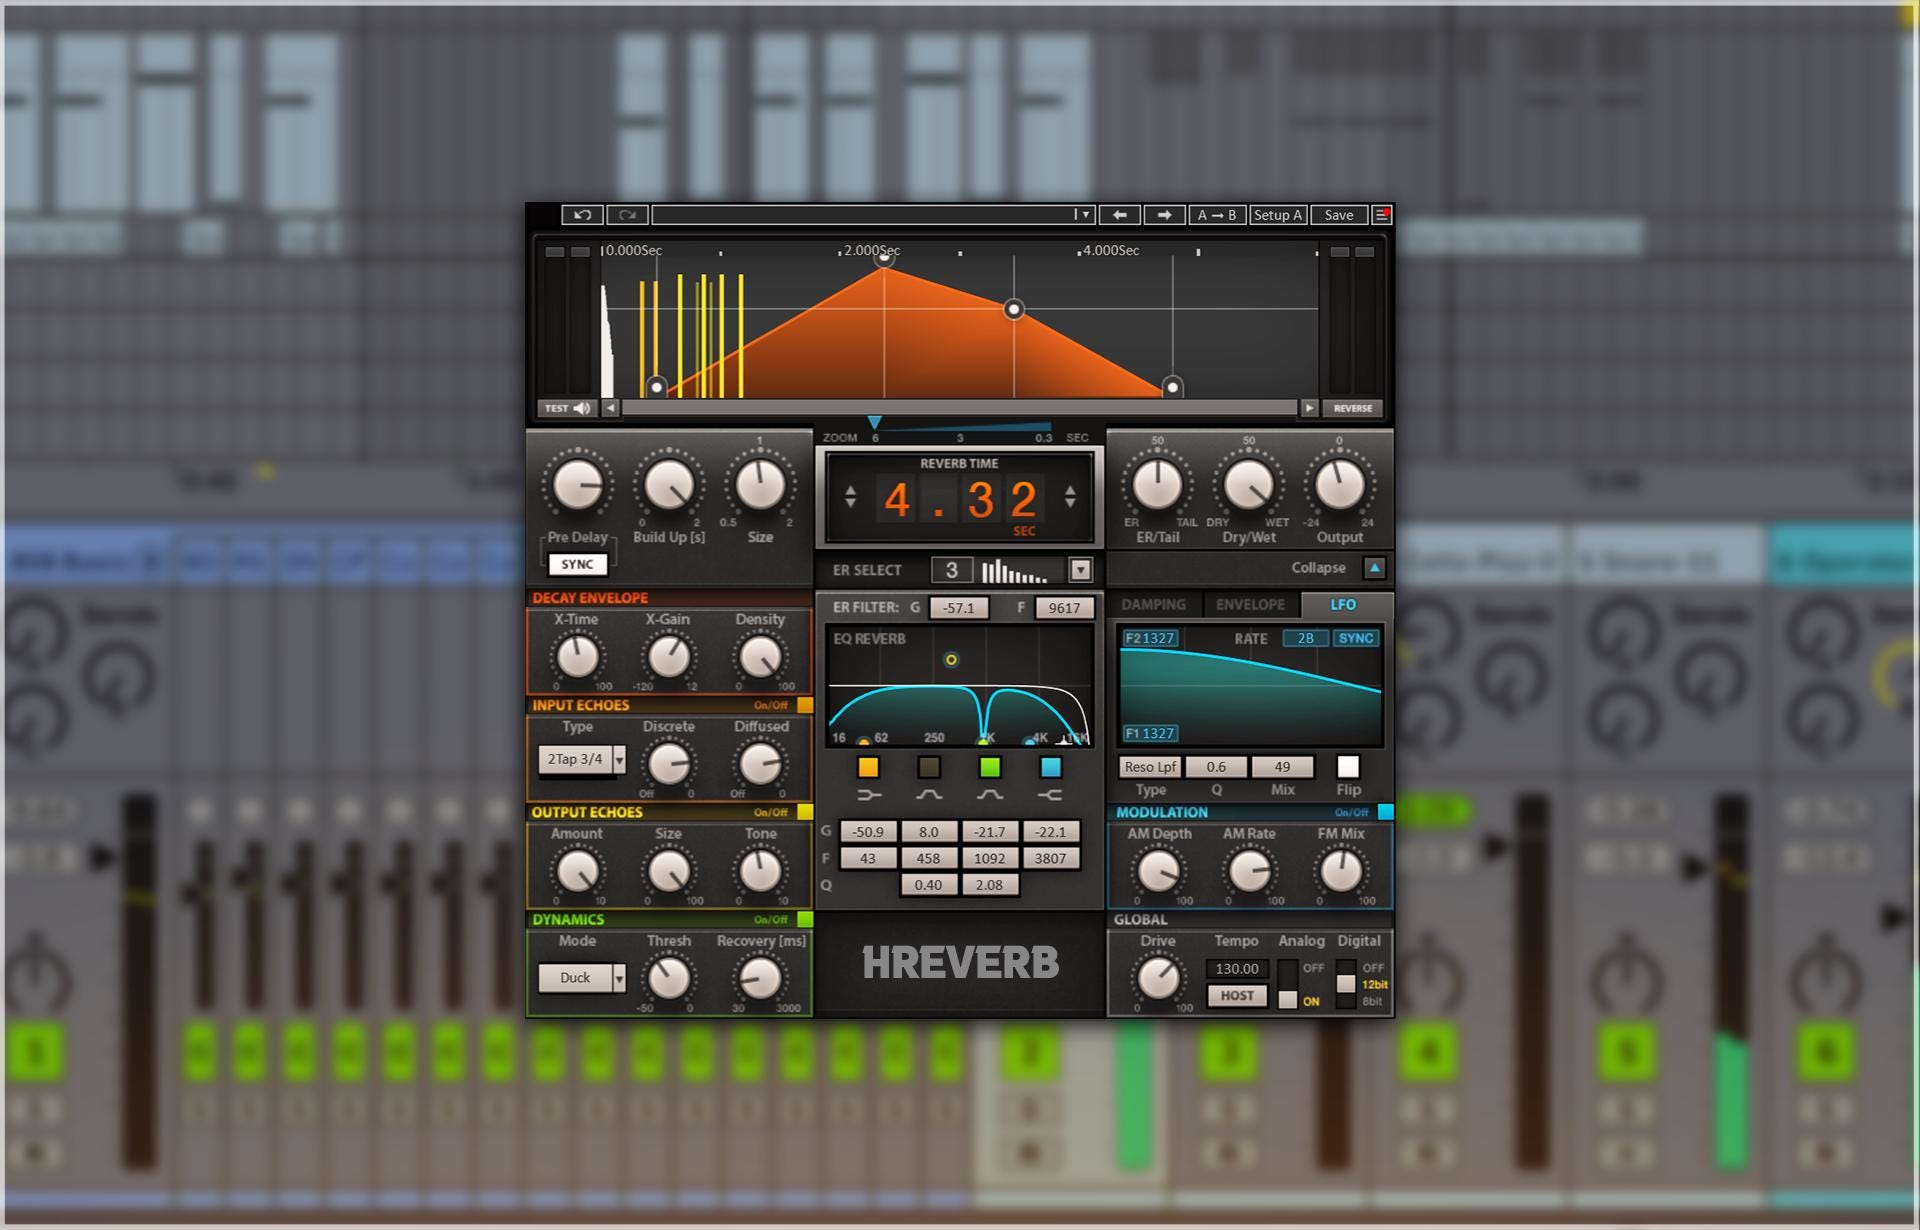Click the ER Filter G value -57.1
Screen dimensions: 1920x1230
point(958,608)
